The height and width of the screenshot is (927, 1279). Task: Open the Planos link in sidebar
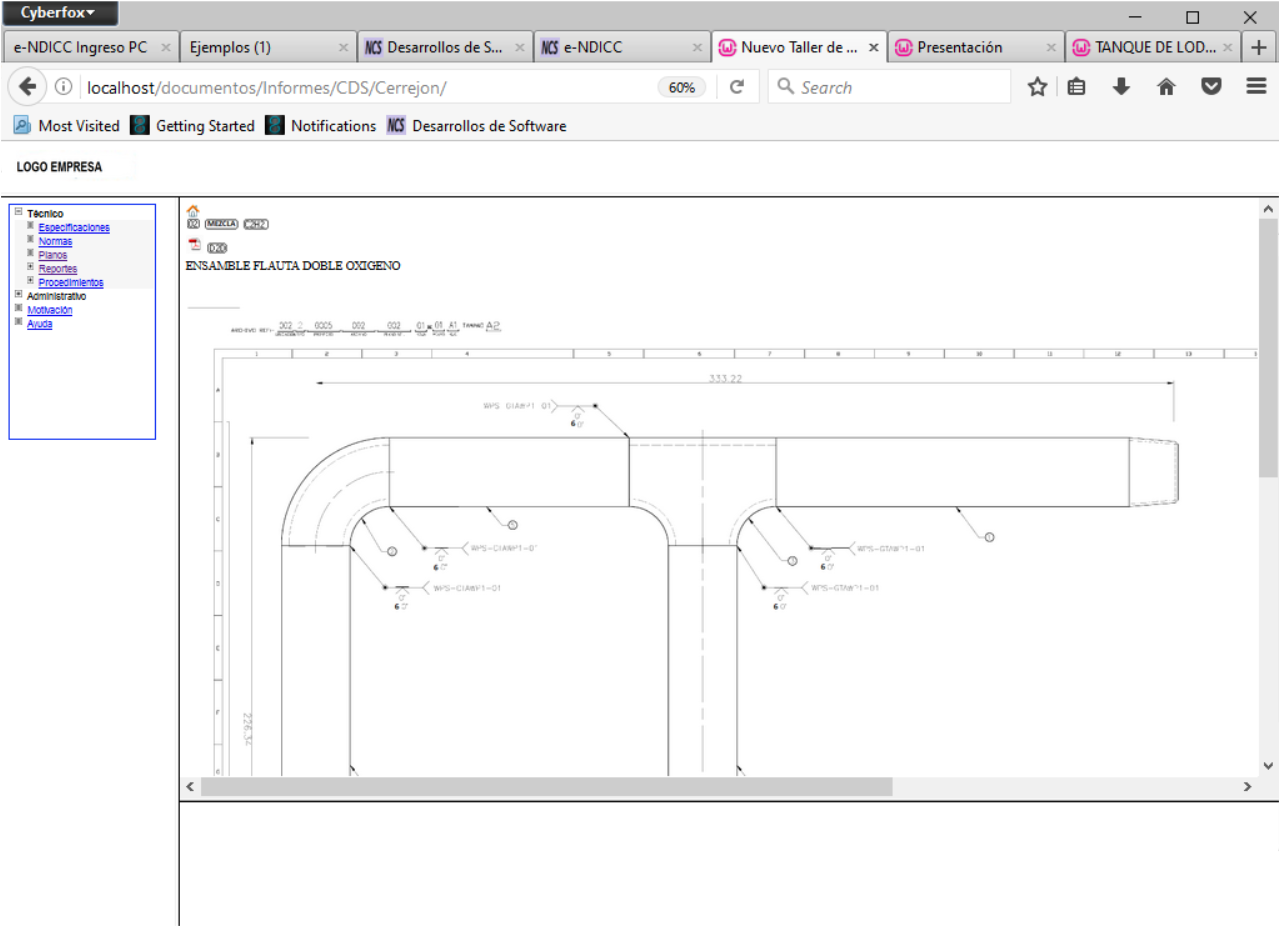point(53,255)
